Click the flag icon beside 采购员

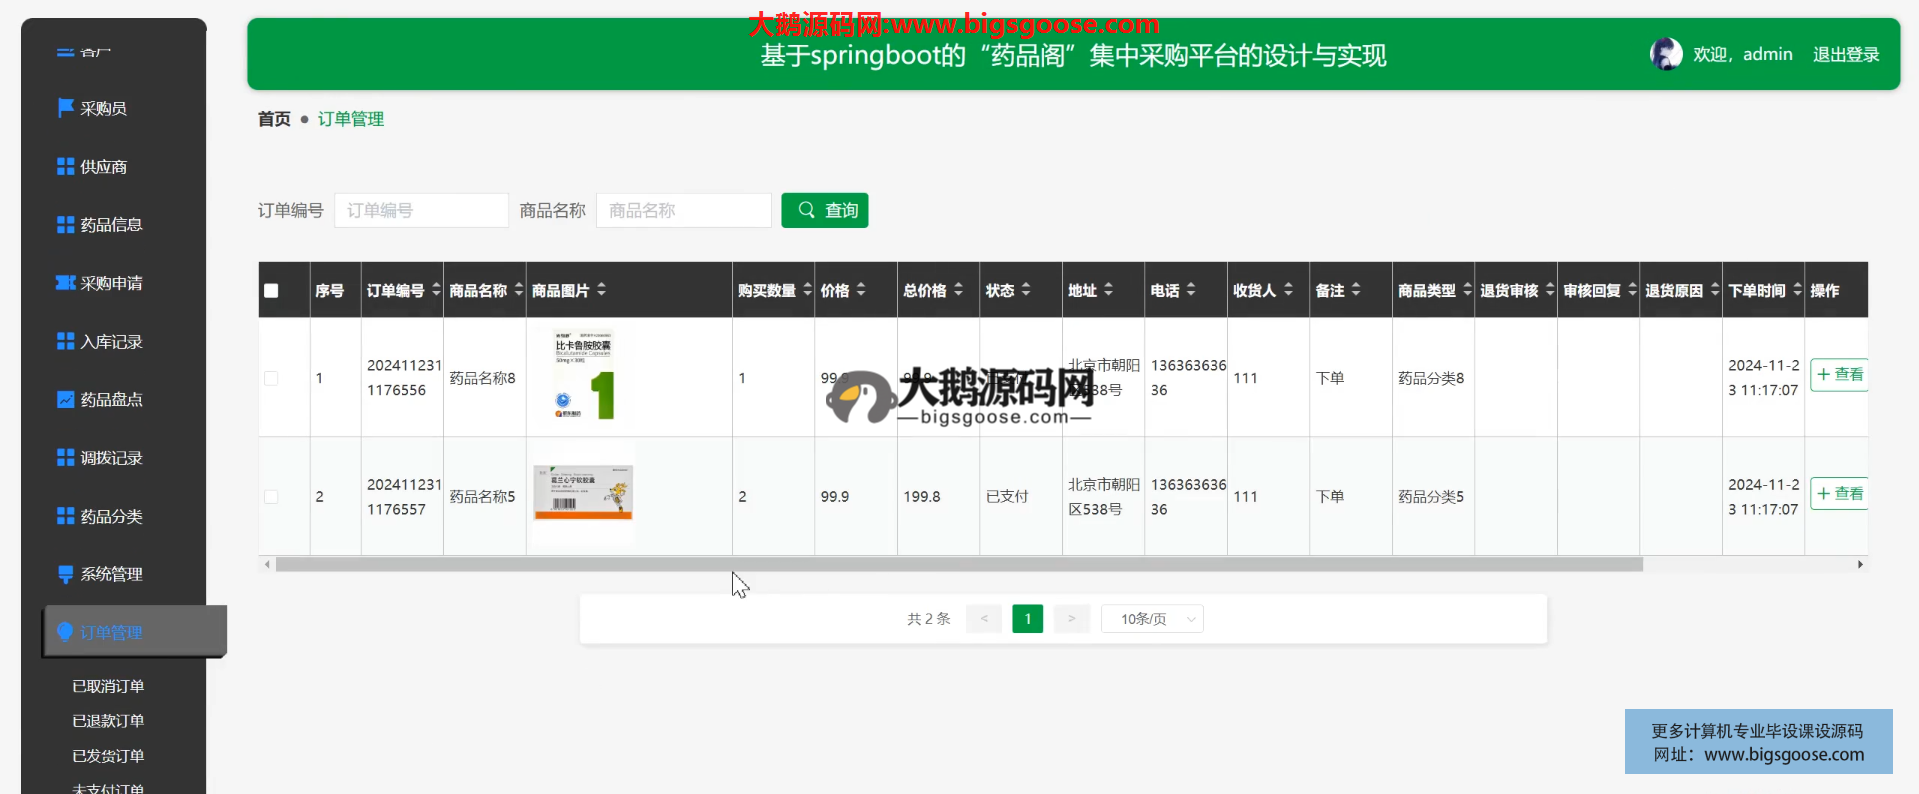click(x=65, y=108)
